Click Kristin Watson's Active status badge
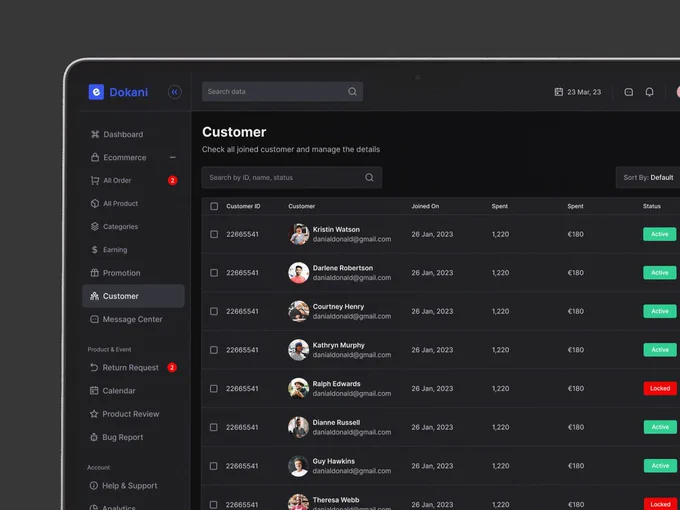The height and width of the screenshot is (510, 680). pyautogui.click(x=660, y=234)
